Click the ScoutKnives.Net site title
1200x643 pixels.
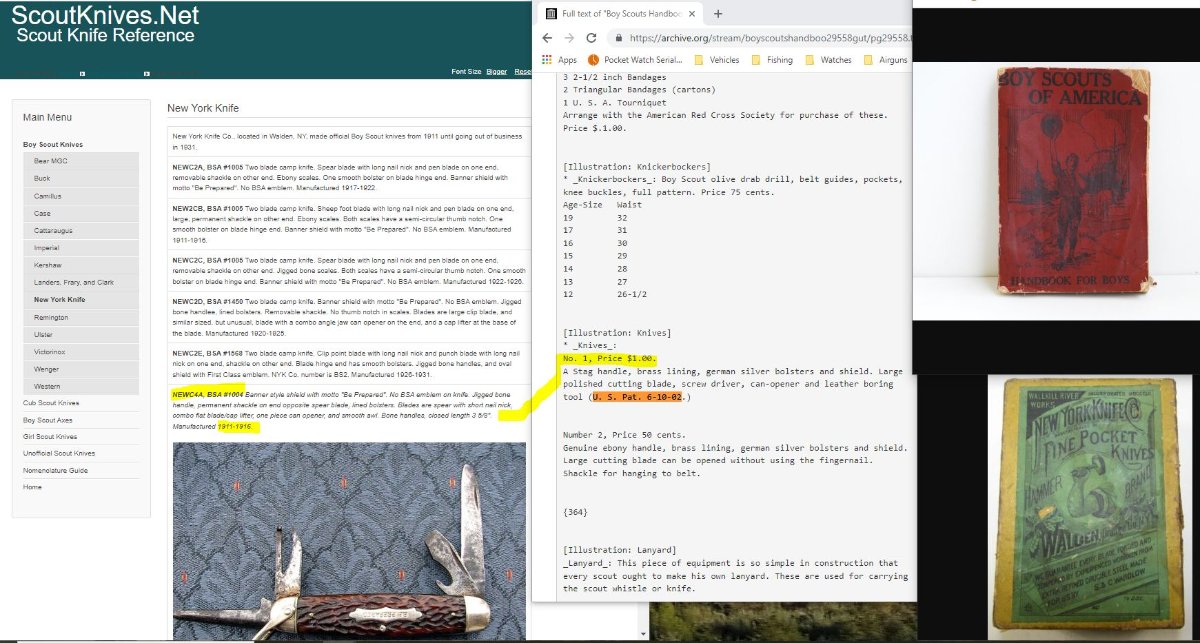(x=105, y=16)
